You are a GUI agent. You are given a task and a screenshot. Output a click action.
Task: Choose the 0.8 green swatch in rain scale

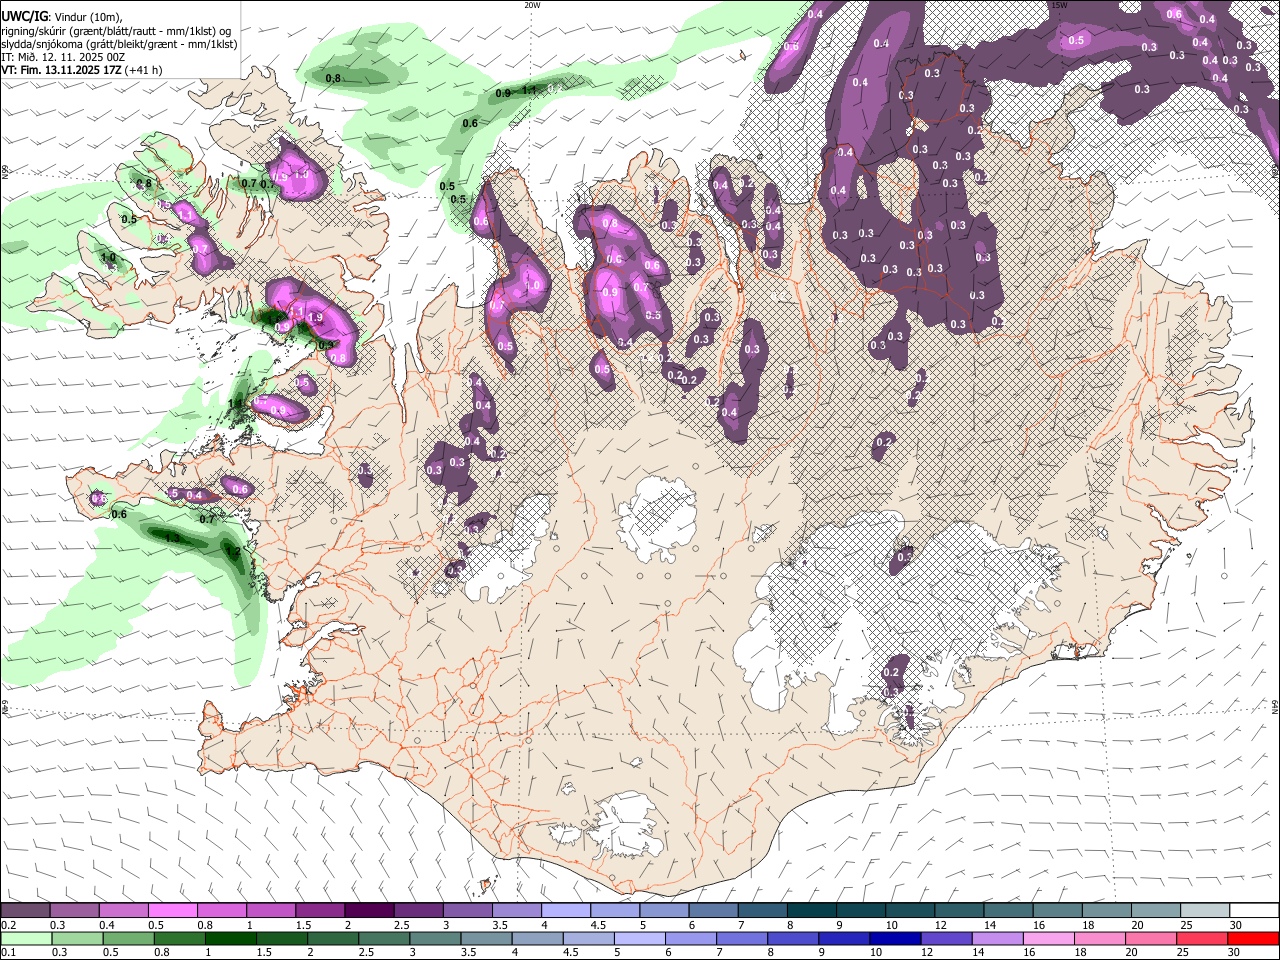[x=181, y=938]
